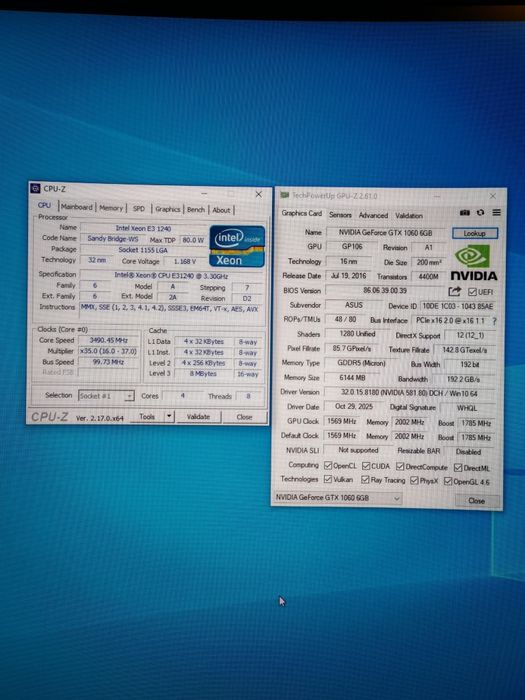Click the Validate button in CPU-Z

pyautogui.click(x=198, y=417)
